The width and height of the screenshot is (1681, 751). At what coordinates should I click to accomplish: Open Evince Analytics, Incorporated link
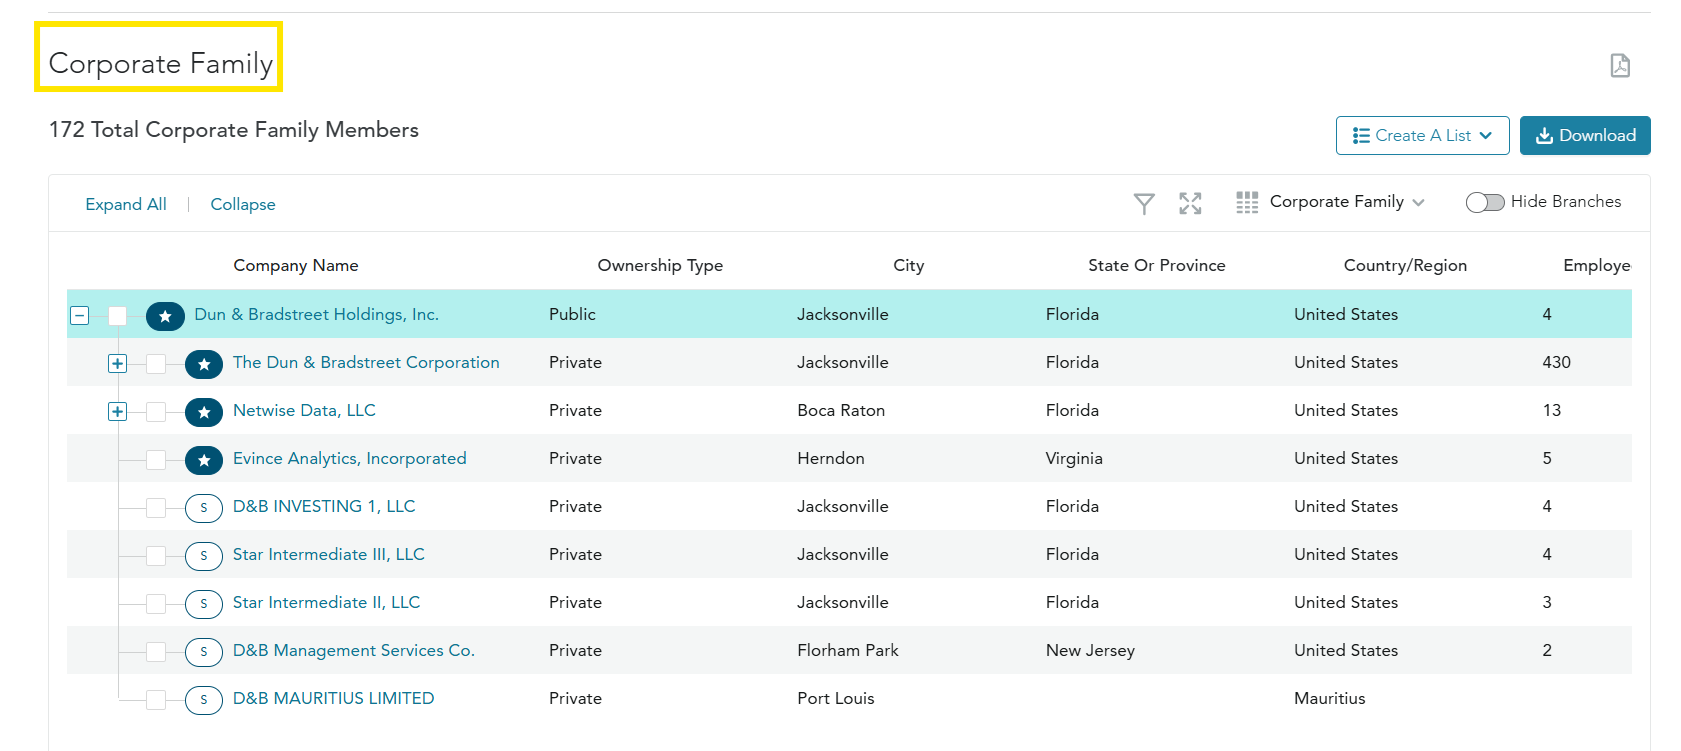pos(349,458)
